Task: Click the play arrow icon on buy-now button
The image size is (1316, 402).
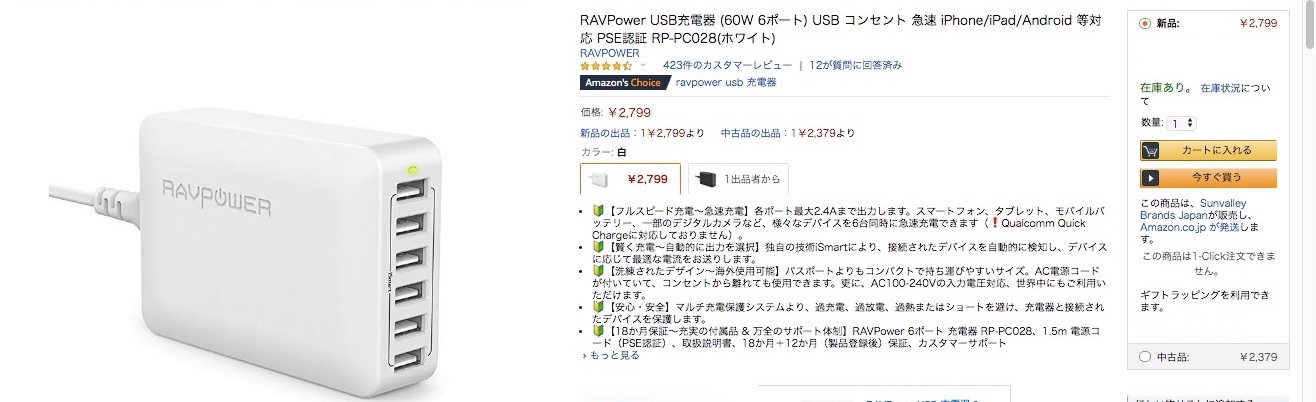Action: pos(1150,178)
